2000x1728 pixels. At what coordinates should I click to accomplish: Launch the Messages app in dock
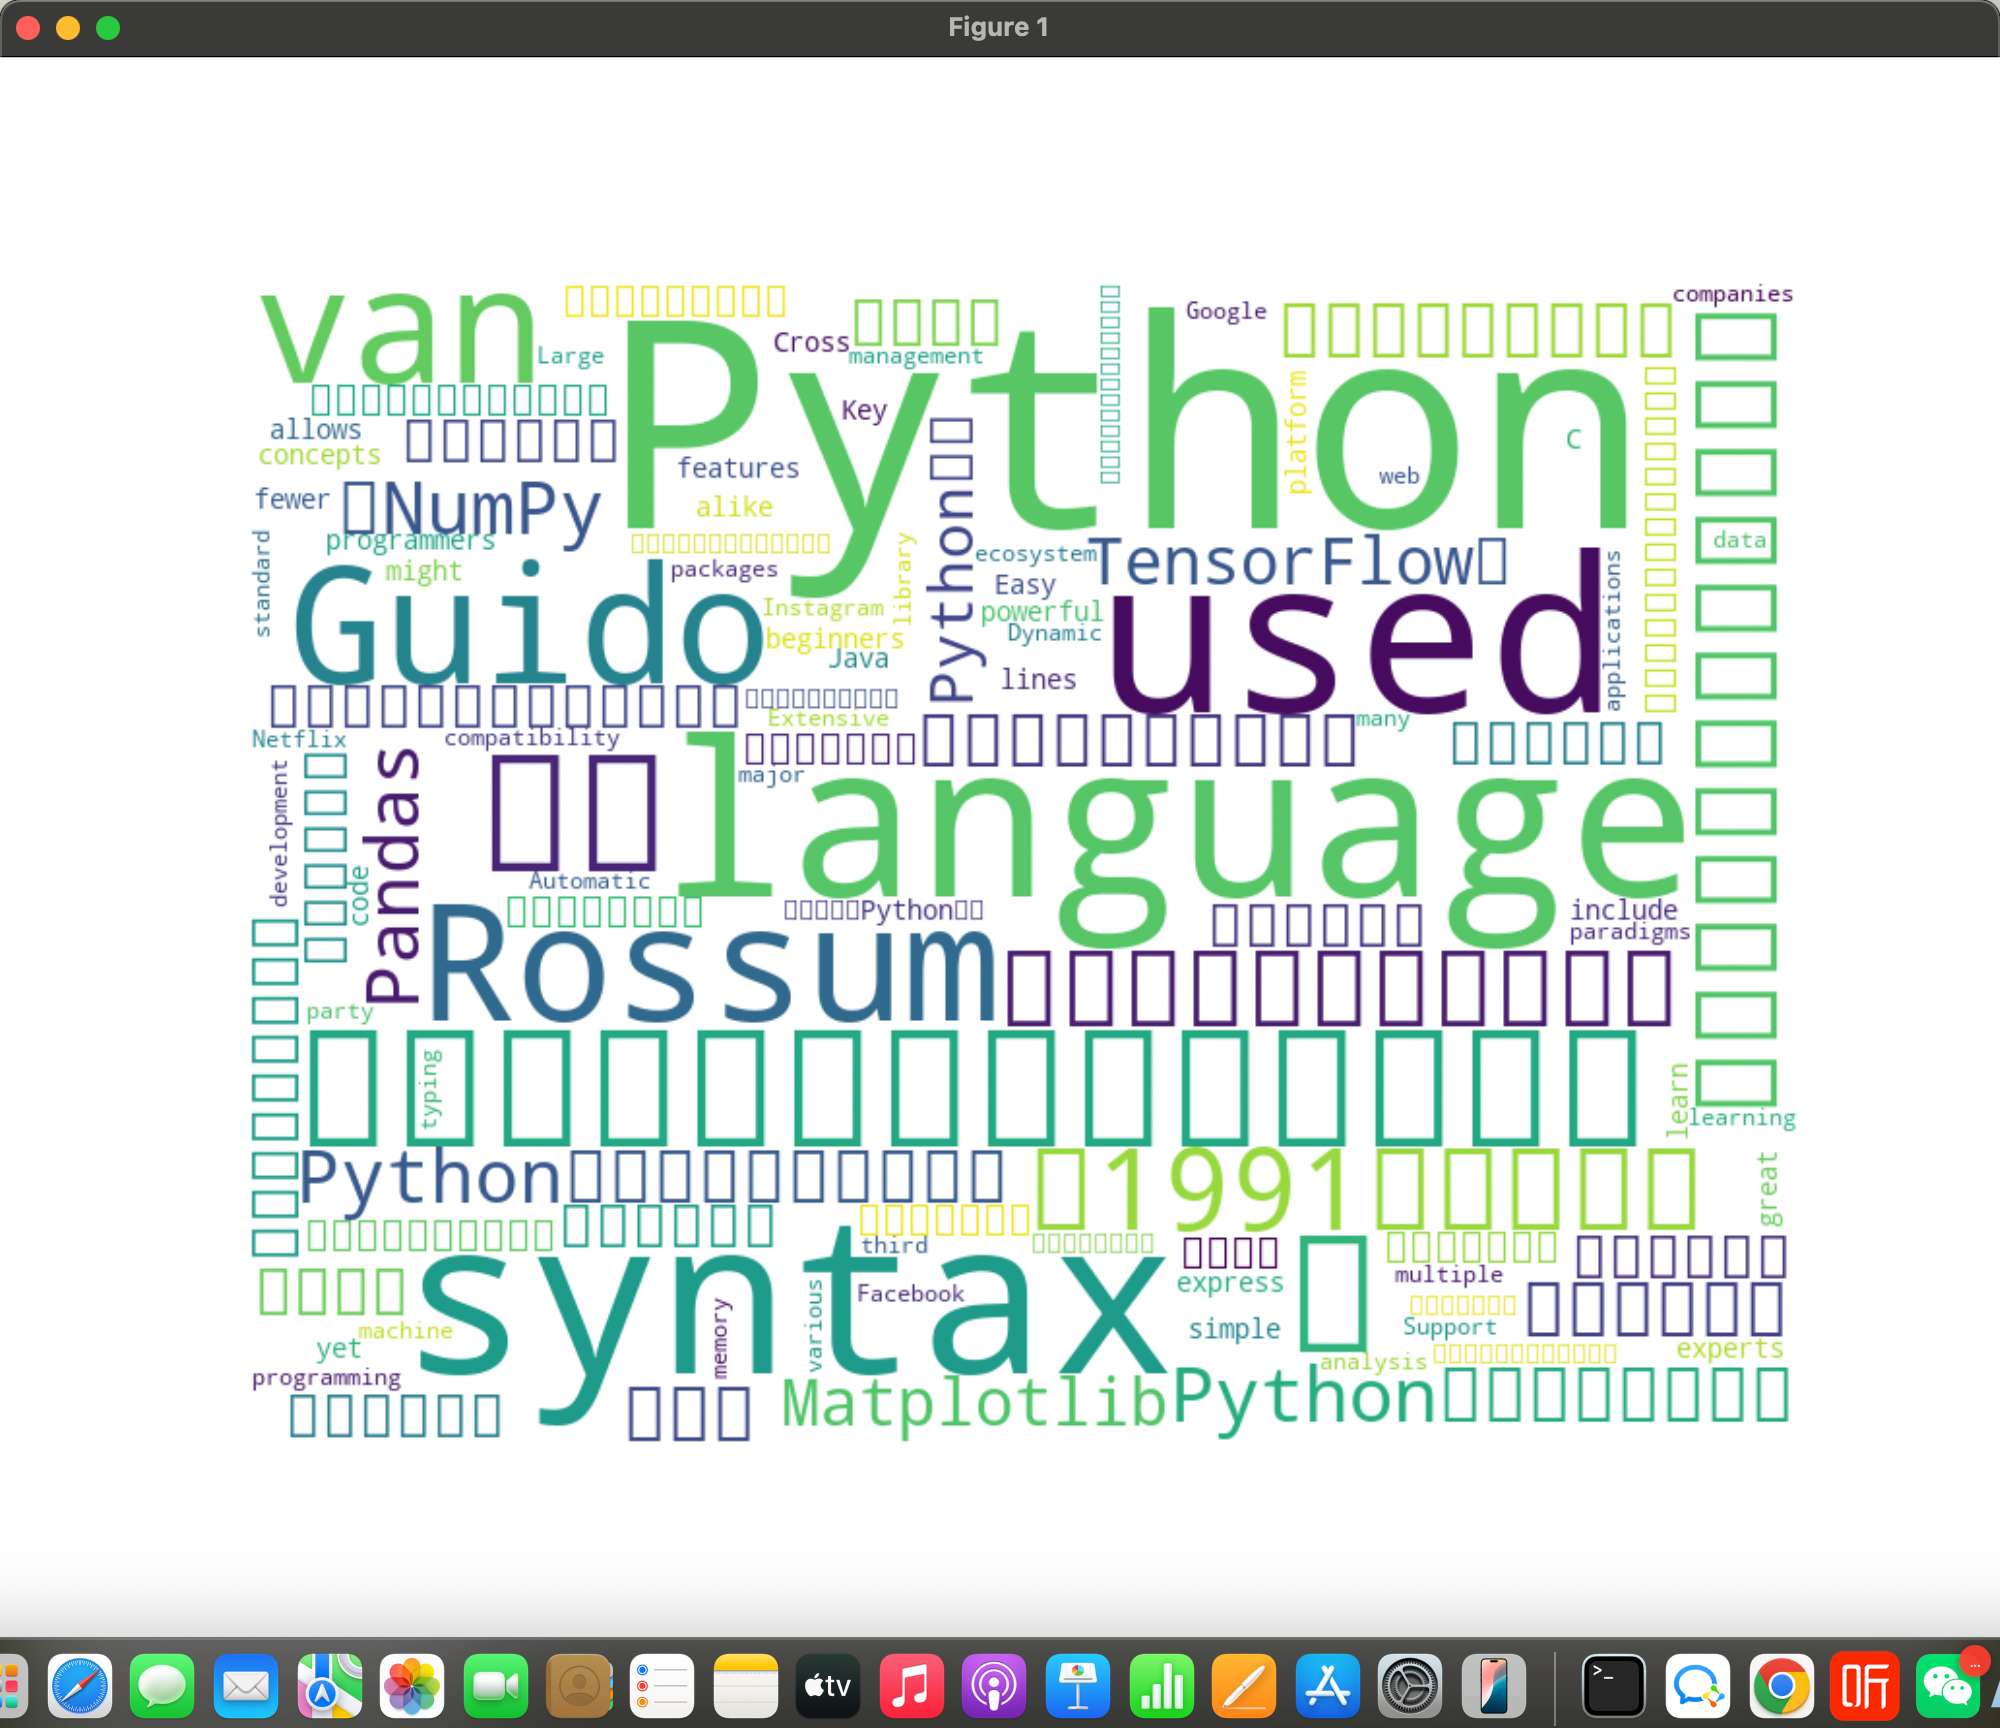point(162,1685)
